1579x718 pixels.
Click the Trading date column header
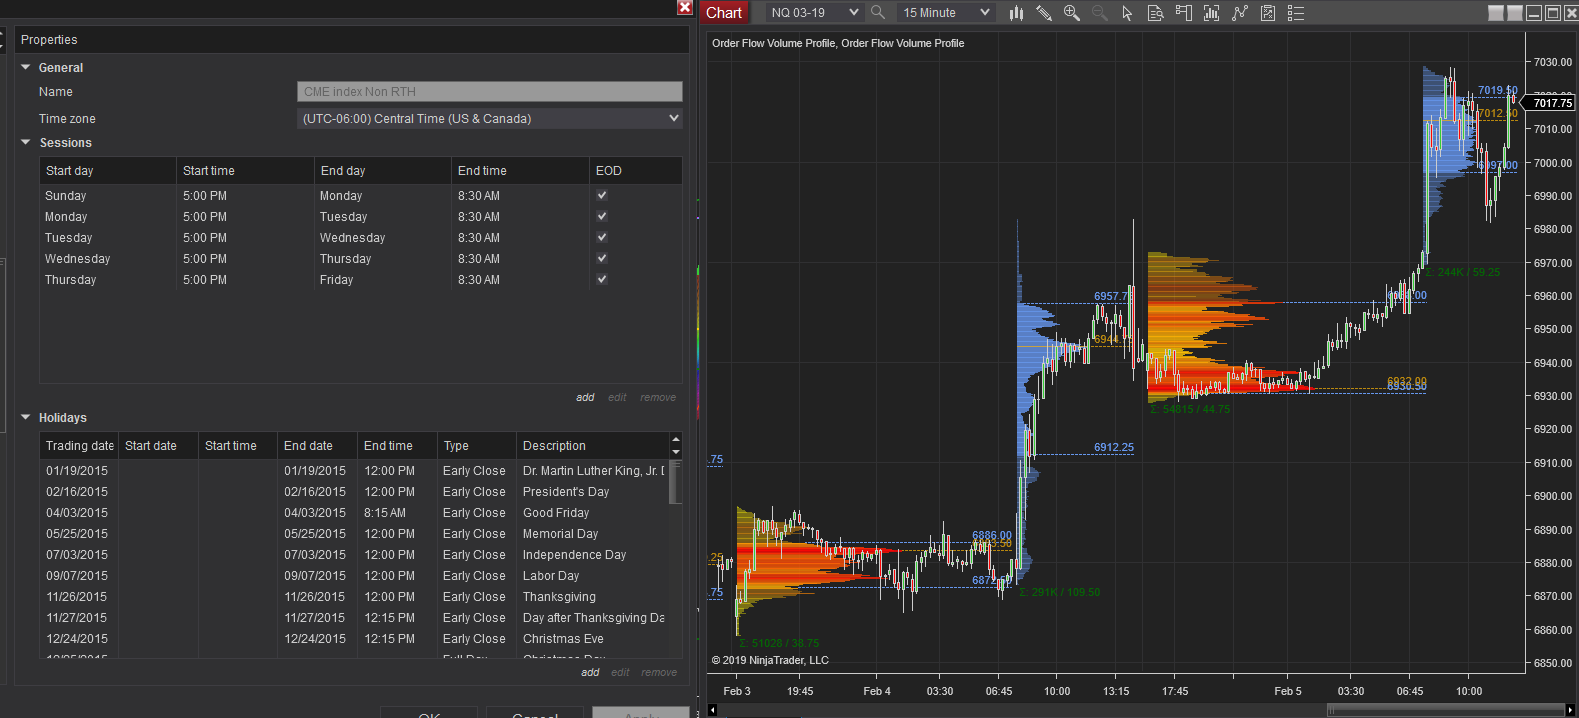79,446
